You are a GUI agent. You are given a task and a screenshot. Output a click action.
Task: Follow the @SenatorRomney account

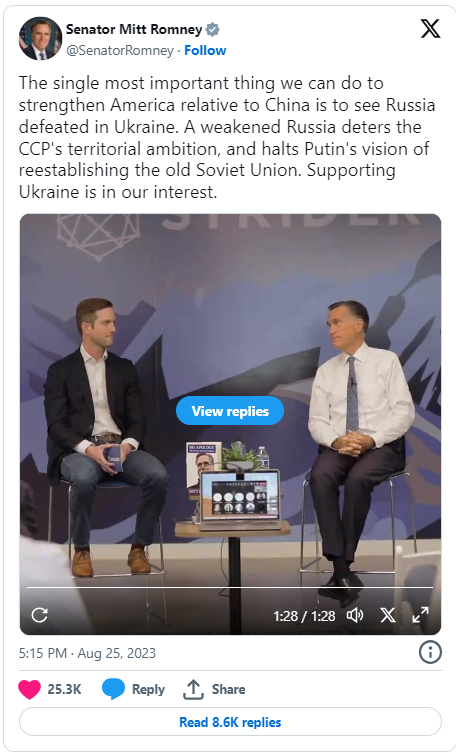[205, 50]
